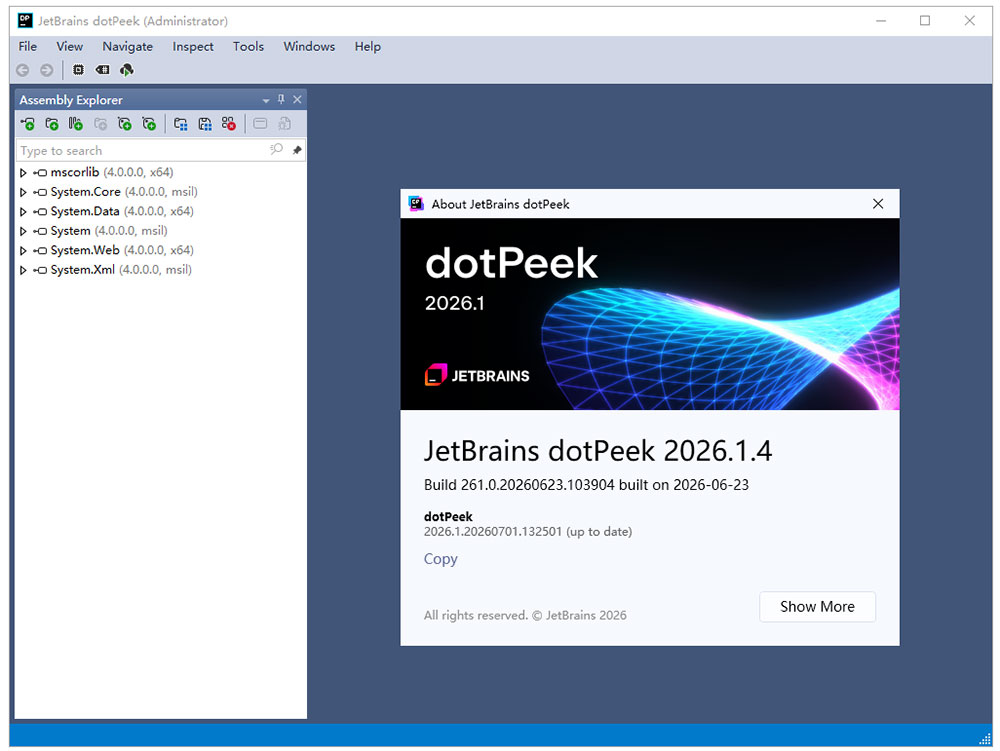The width and height of the screenshot is (1000, 751).
Task: Open the Windows menu
Action: pyautogui.click(x=309, y=47)
